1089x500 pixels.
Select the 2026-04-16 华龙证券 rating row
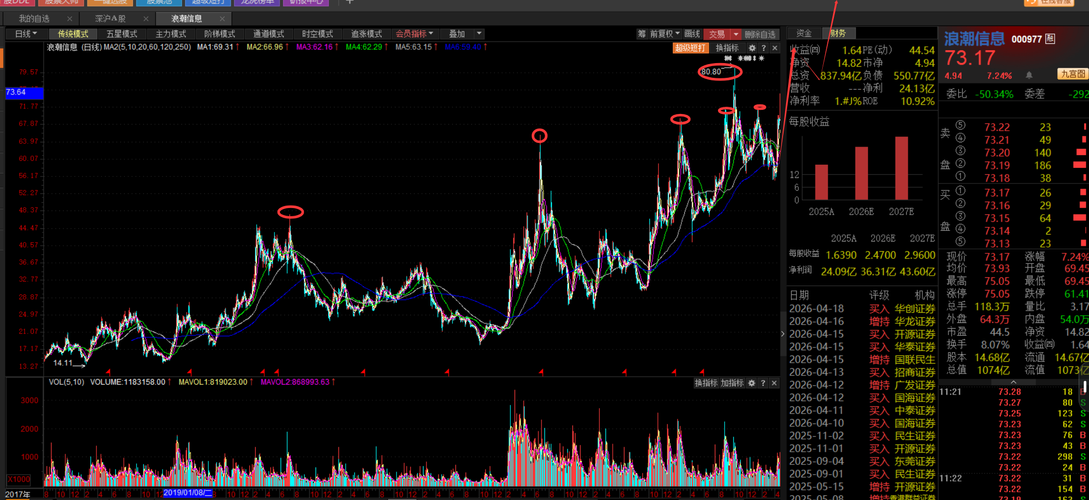861,321
